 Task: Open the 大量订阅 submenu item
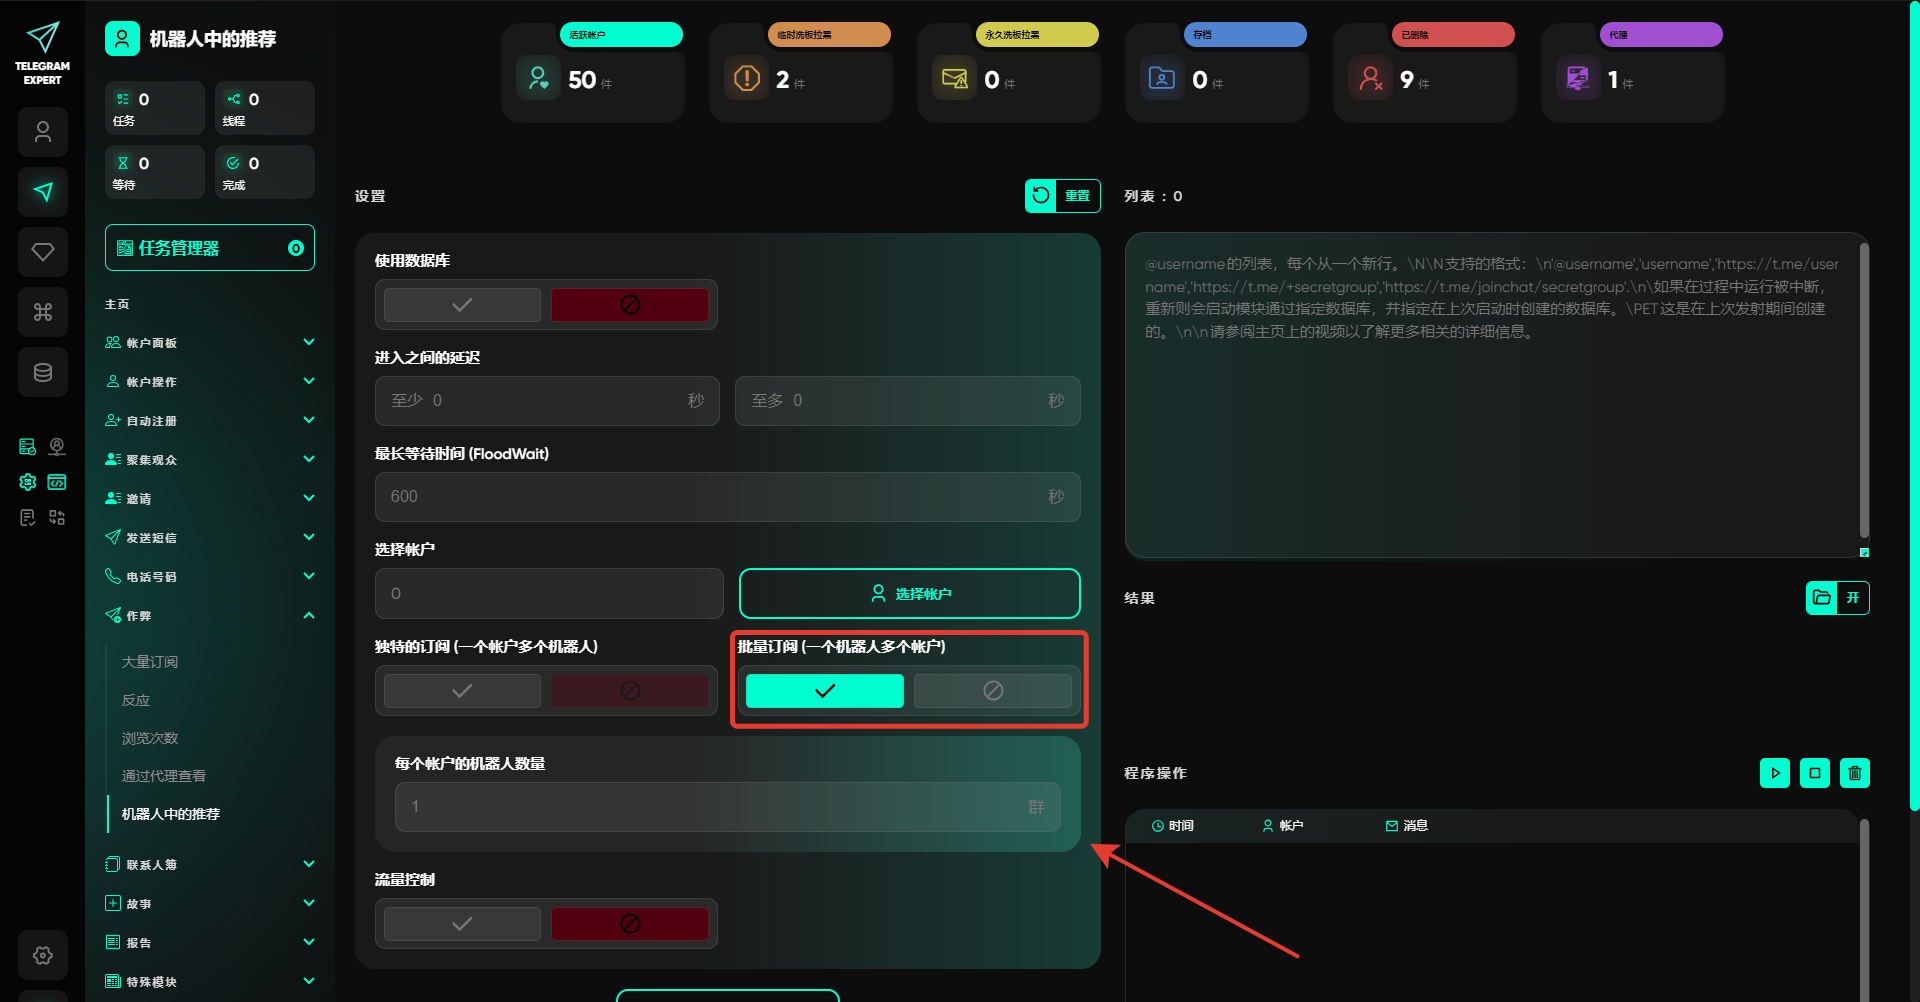(150, 662)
